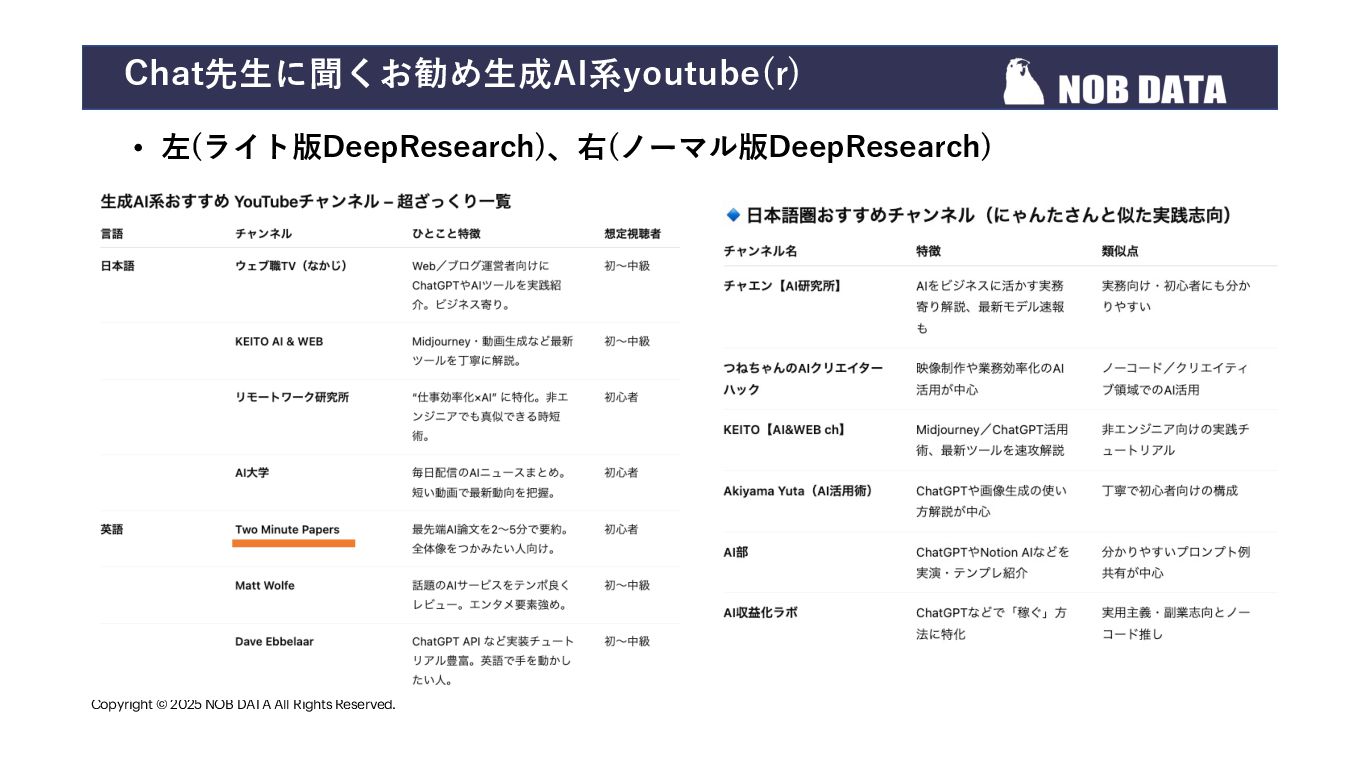Click description '話題のAIサービスをテンポ良くレビュー'

[x=491, y=595]
